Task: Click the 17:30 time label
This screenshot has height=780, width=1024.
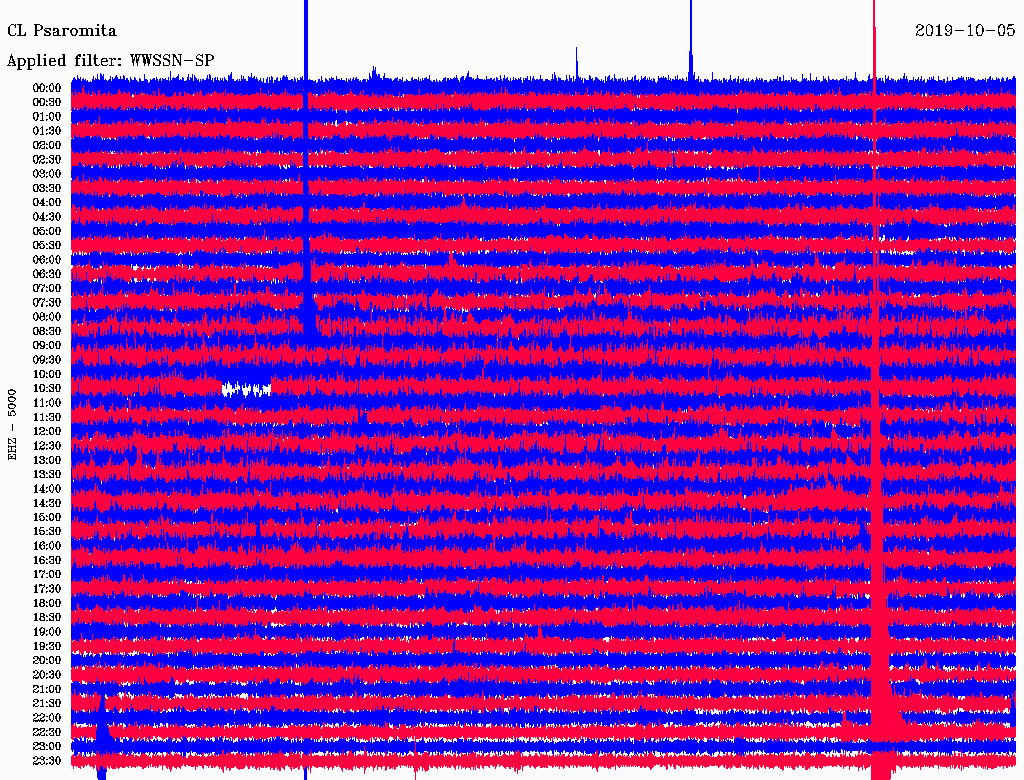Action: 47,589
